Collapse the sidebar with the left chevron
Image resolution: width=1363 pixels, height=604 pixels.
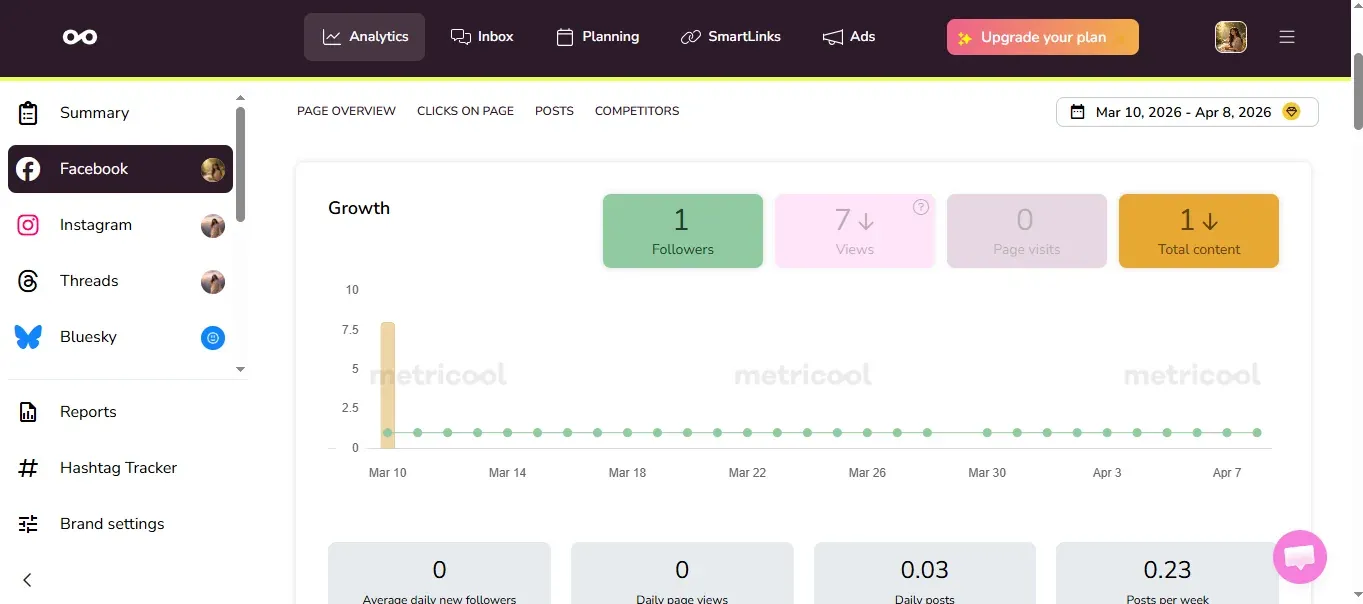pyautogui.click(x=27, y=580)
